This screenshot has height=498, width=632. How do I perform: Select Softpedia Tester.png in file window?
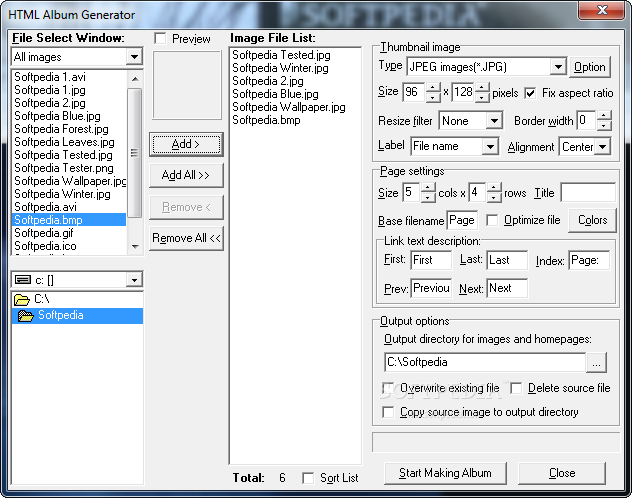click(64, 168)
